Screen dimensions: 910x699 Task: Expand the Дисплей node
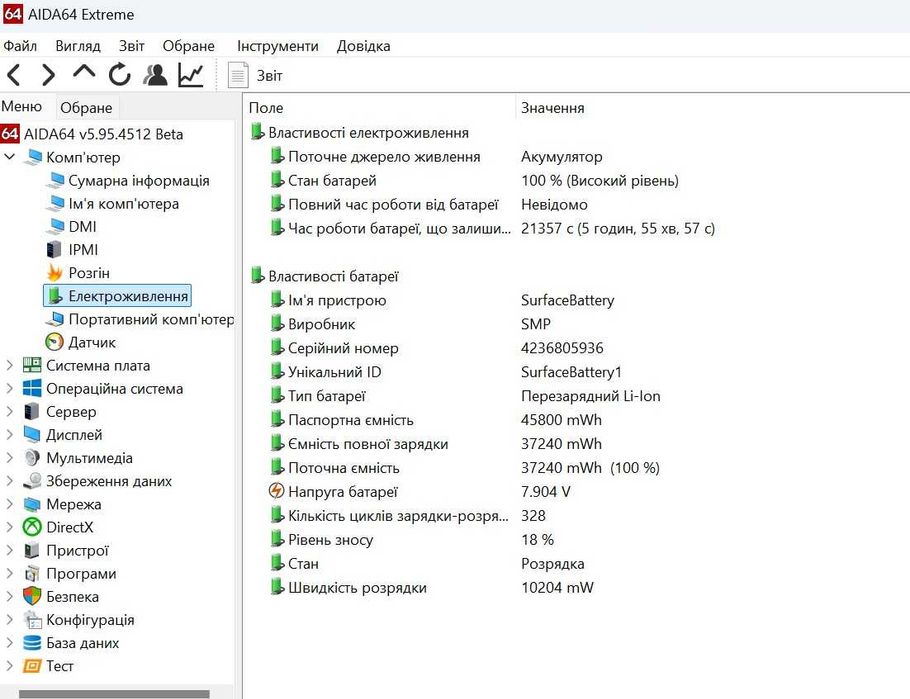pyautogui.click(x=9, y=435)
